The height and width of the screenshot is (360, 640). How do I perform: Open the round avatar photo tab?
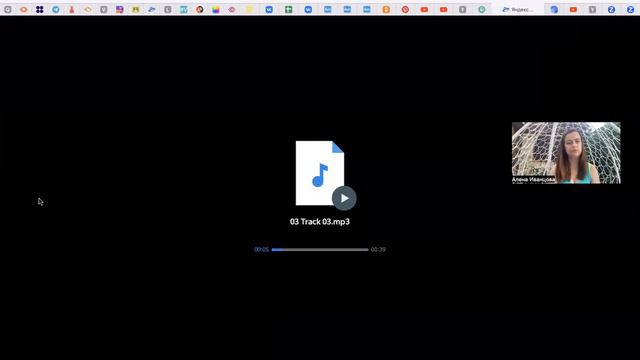200,9
